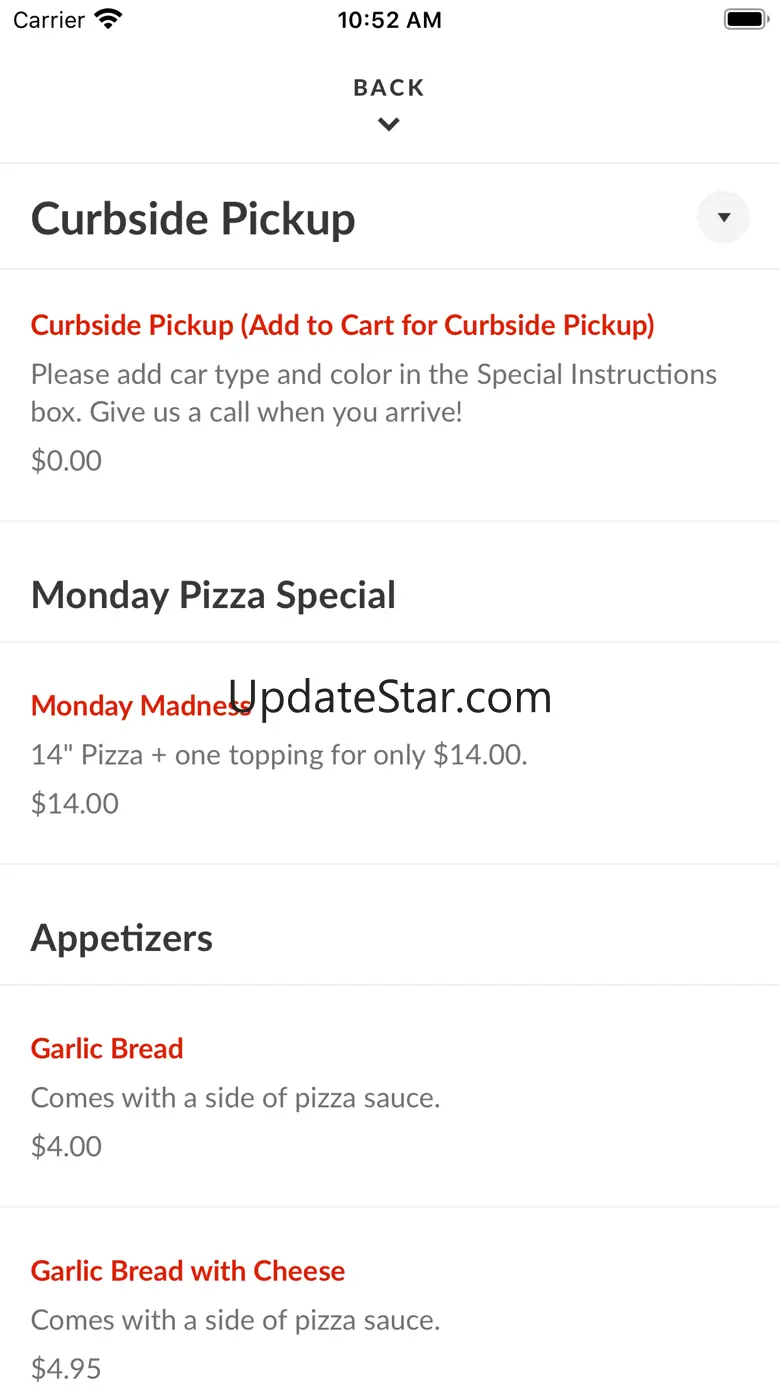This screenshot has height=1387, width=780.
Task: Tap the $4.95 price for cheese bread
Action: [x=66, y=1368]
